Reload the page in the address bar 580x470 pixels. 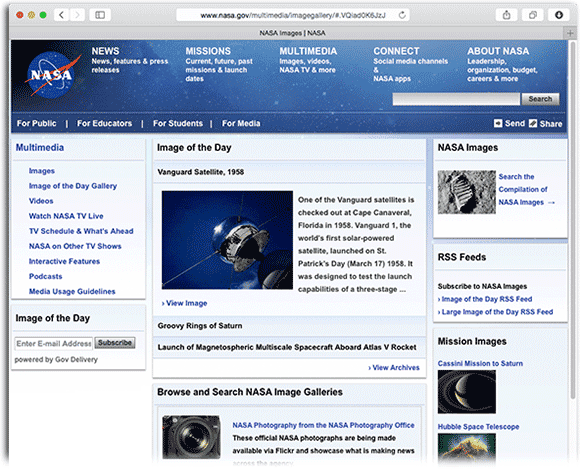[x=402, y=15]
